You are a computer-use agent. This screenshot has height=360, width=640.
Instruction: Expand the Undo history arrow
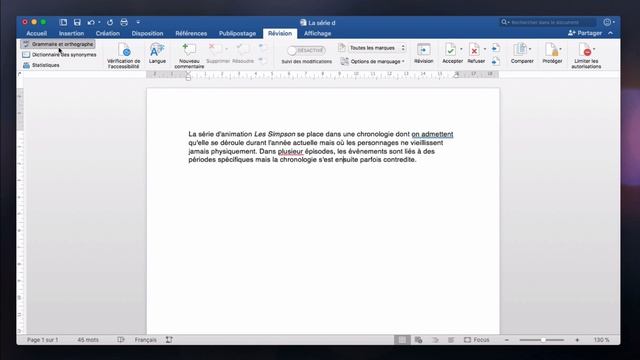coord(99,22)
